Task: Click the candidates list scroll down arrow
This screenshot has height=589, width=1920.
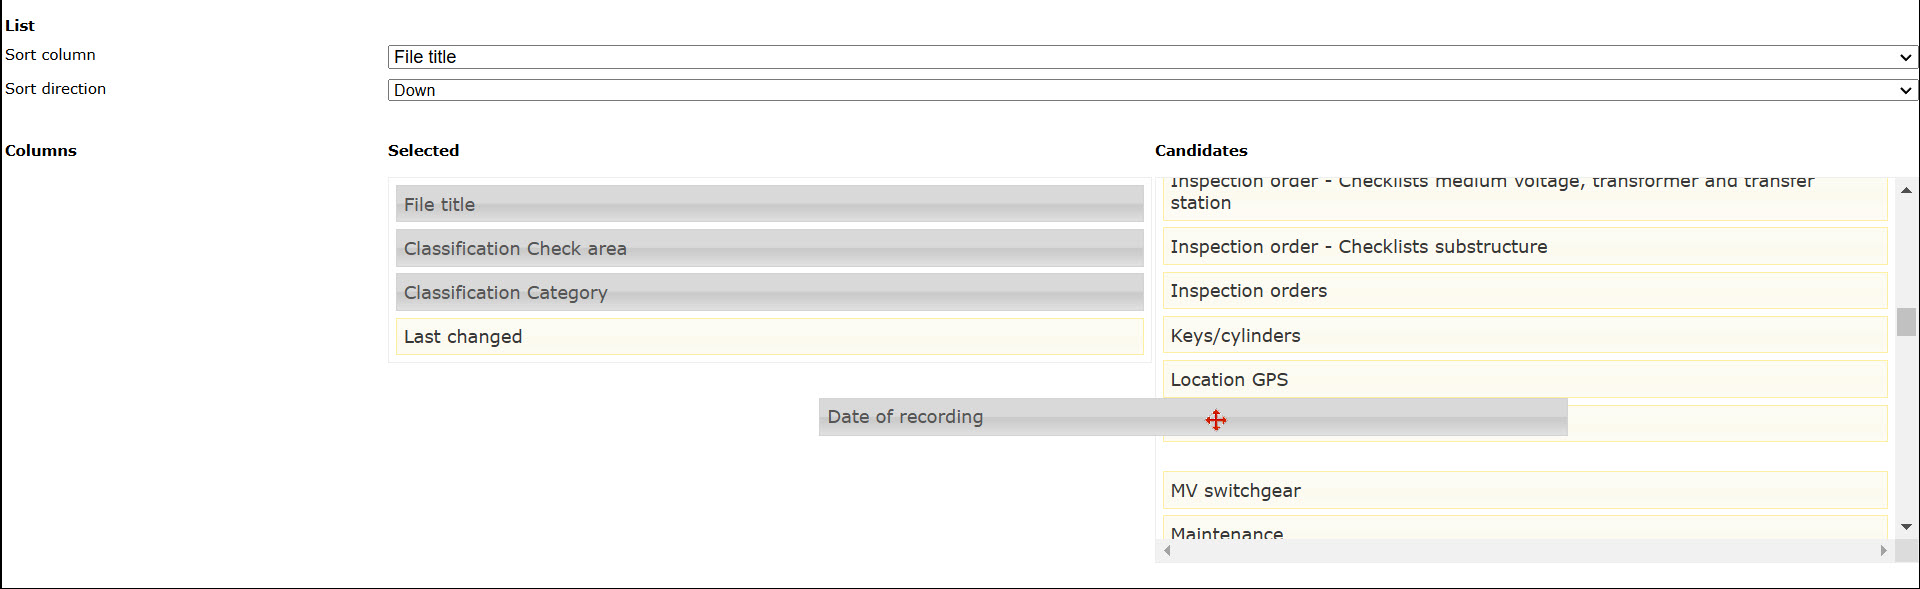Action: click(x=1907, y=527)
